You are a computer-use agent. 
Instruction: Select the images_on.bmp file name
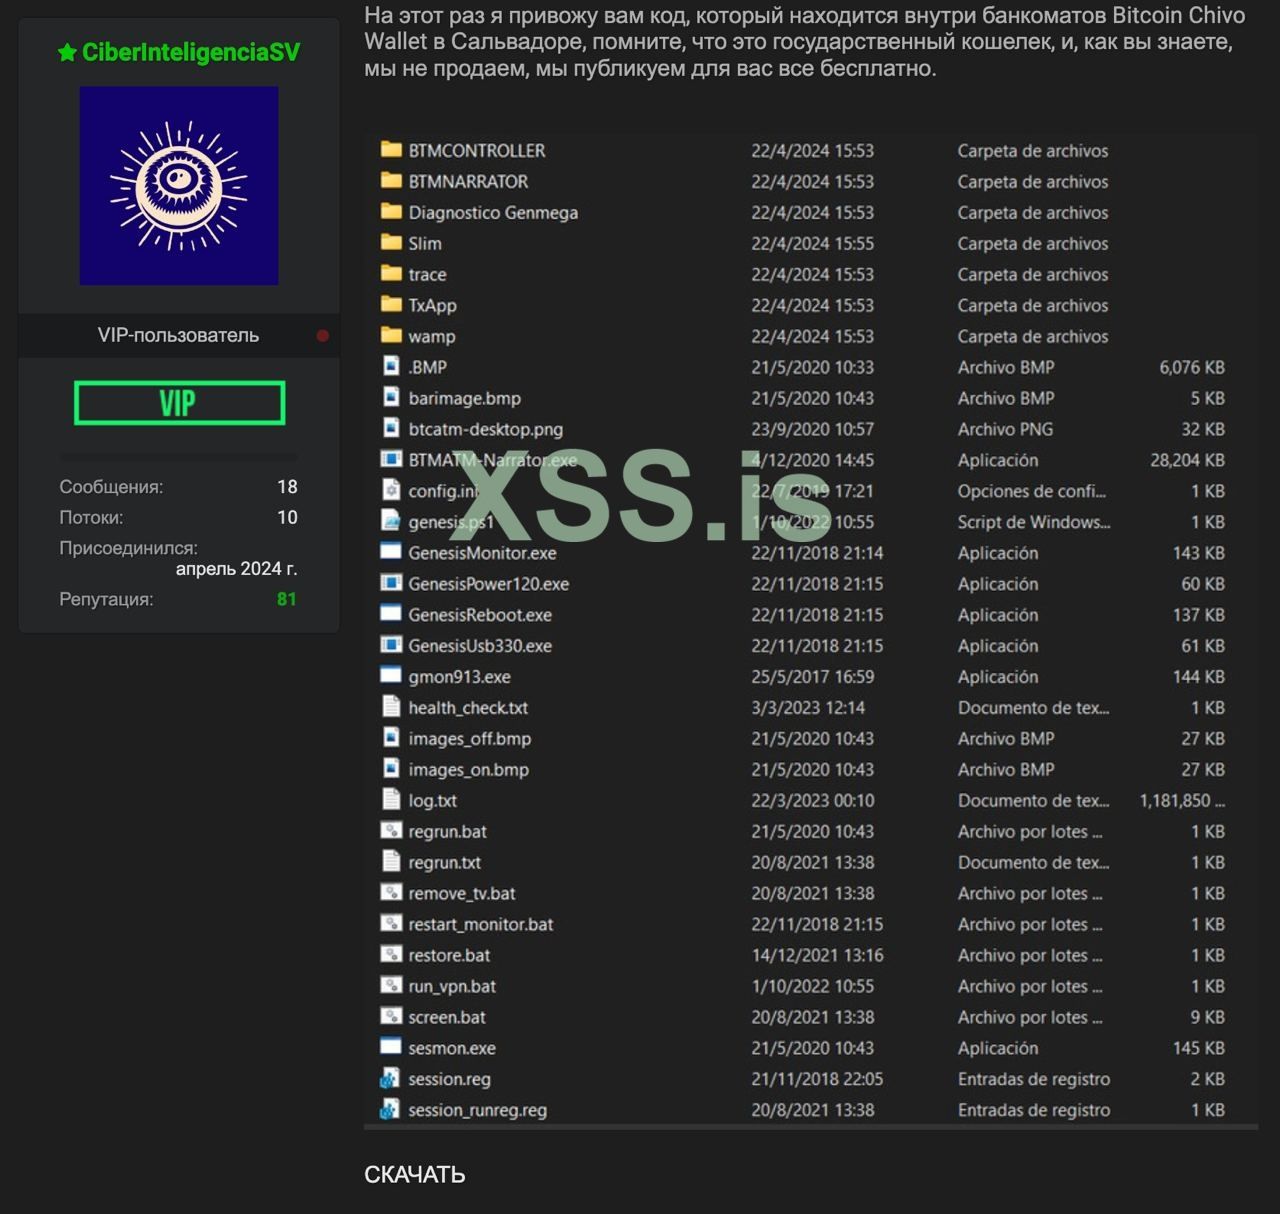click(469, 770)
